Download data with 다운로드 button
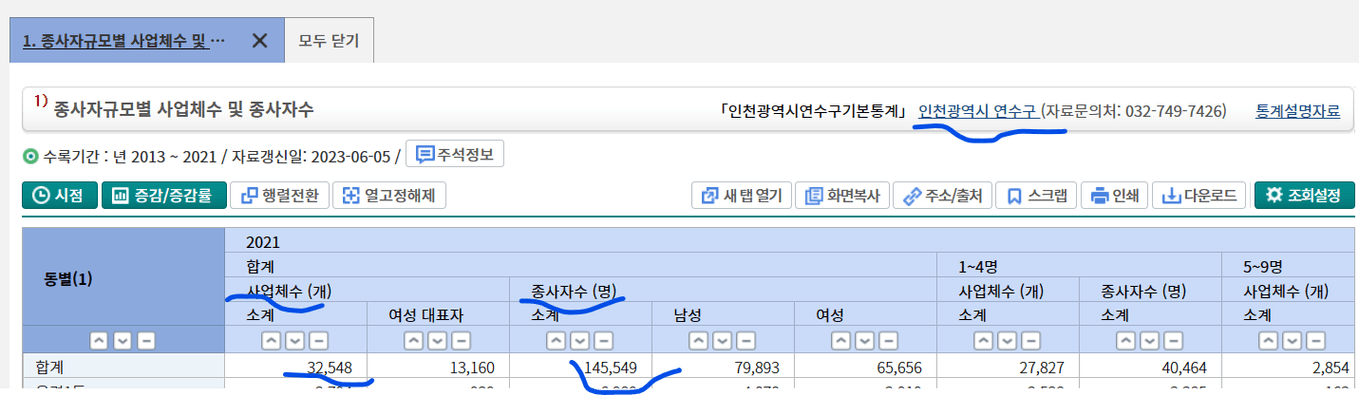This screenshot has height=397, width=1359. pyautogui.click(x=1200, y=195)
